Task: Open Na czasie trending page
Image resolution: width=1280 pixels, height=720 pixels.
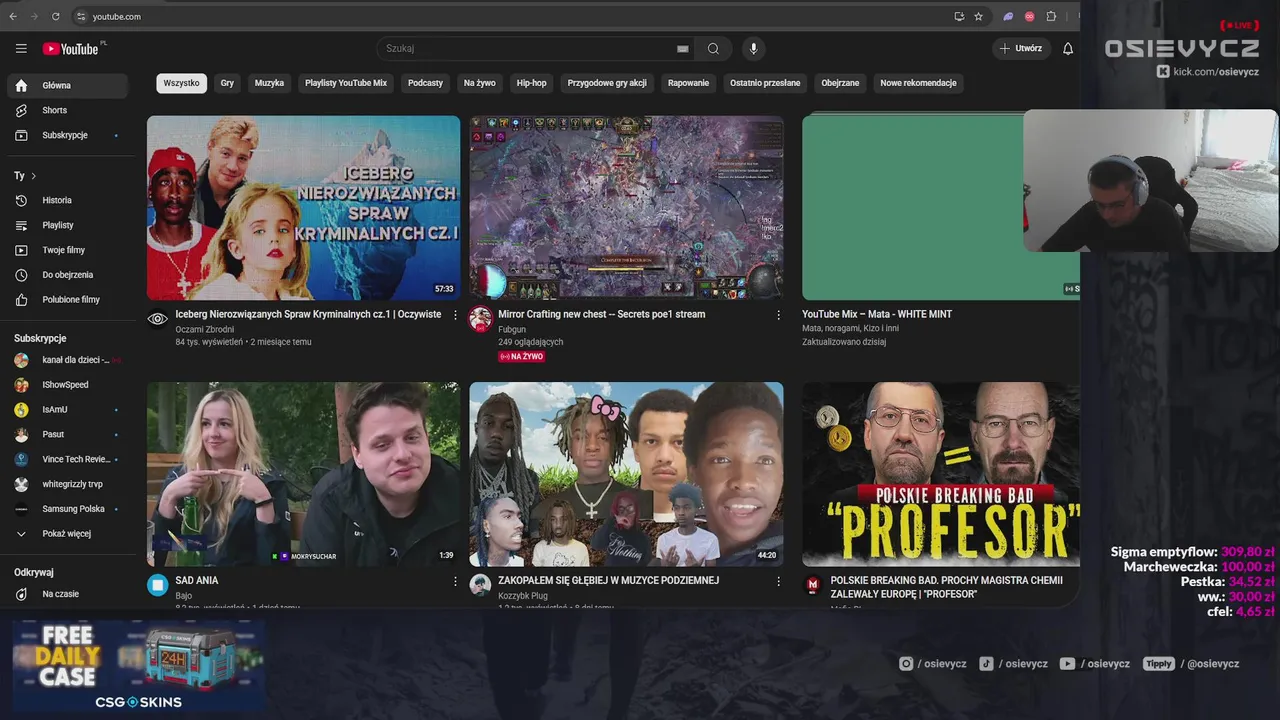Action: coord(68,594)
